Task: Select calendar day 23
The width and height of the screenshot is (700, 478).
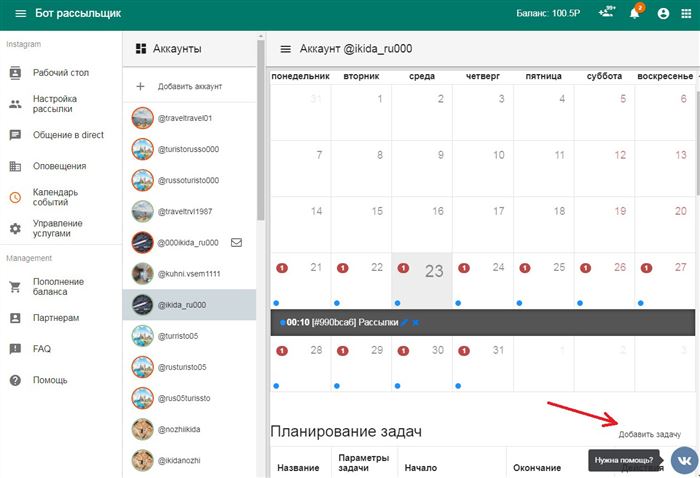Action: (x=422, y=280)
